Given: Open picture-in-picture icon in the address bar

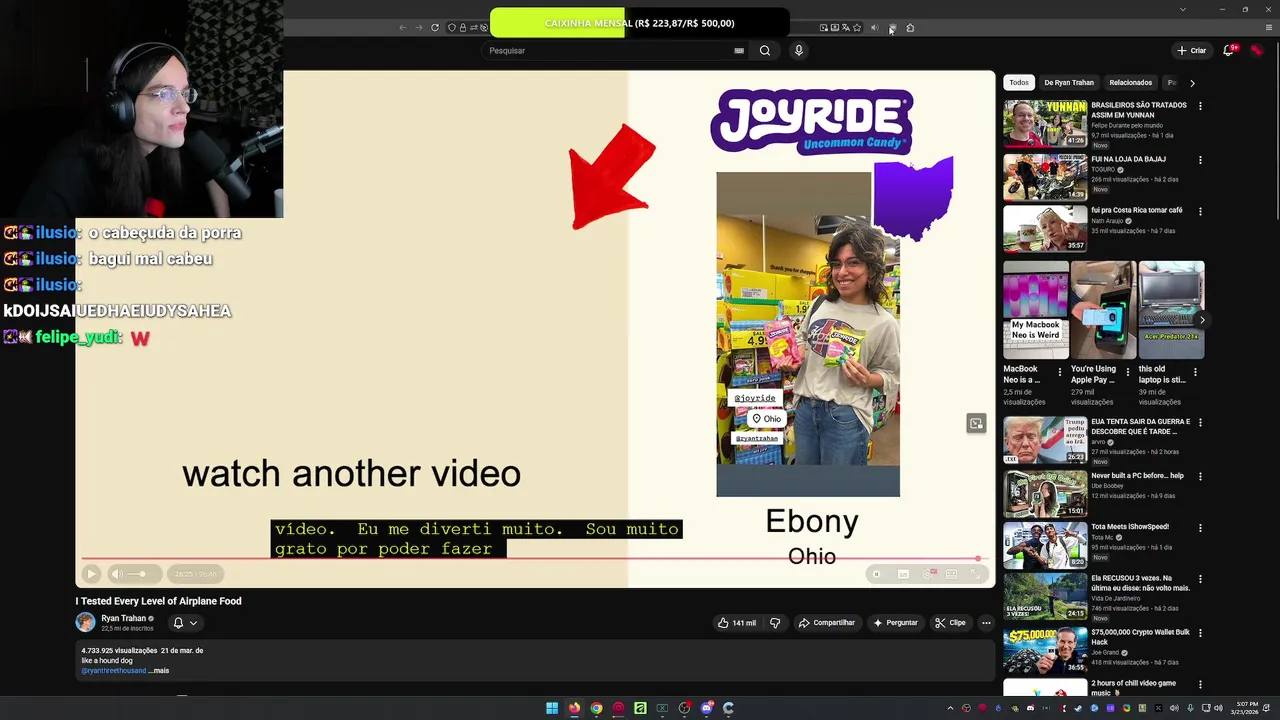Looking at the screenshot, I should click(824, 28).
